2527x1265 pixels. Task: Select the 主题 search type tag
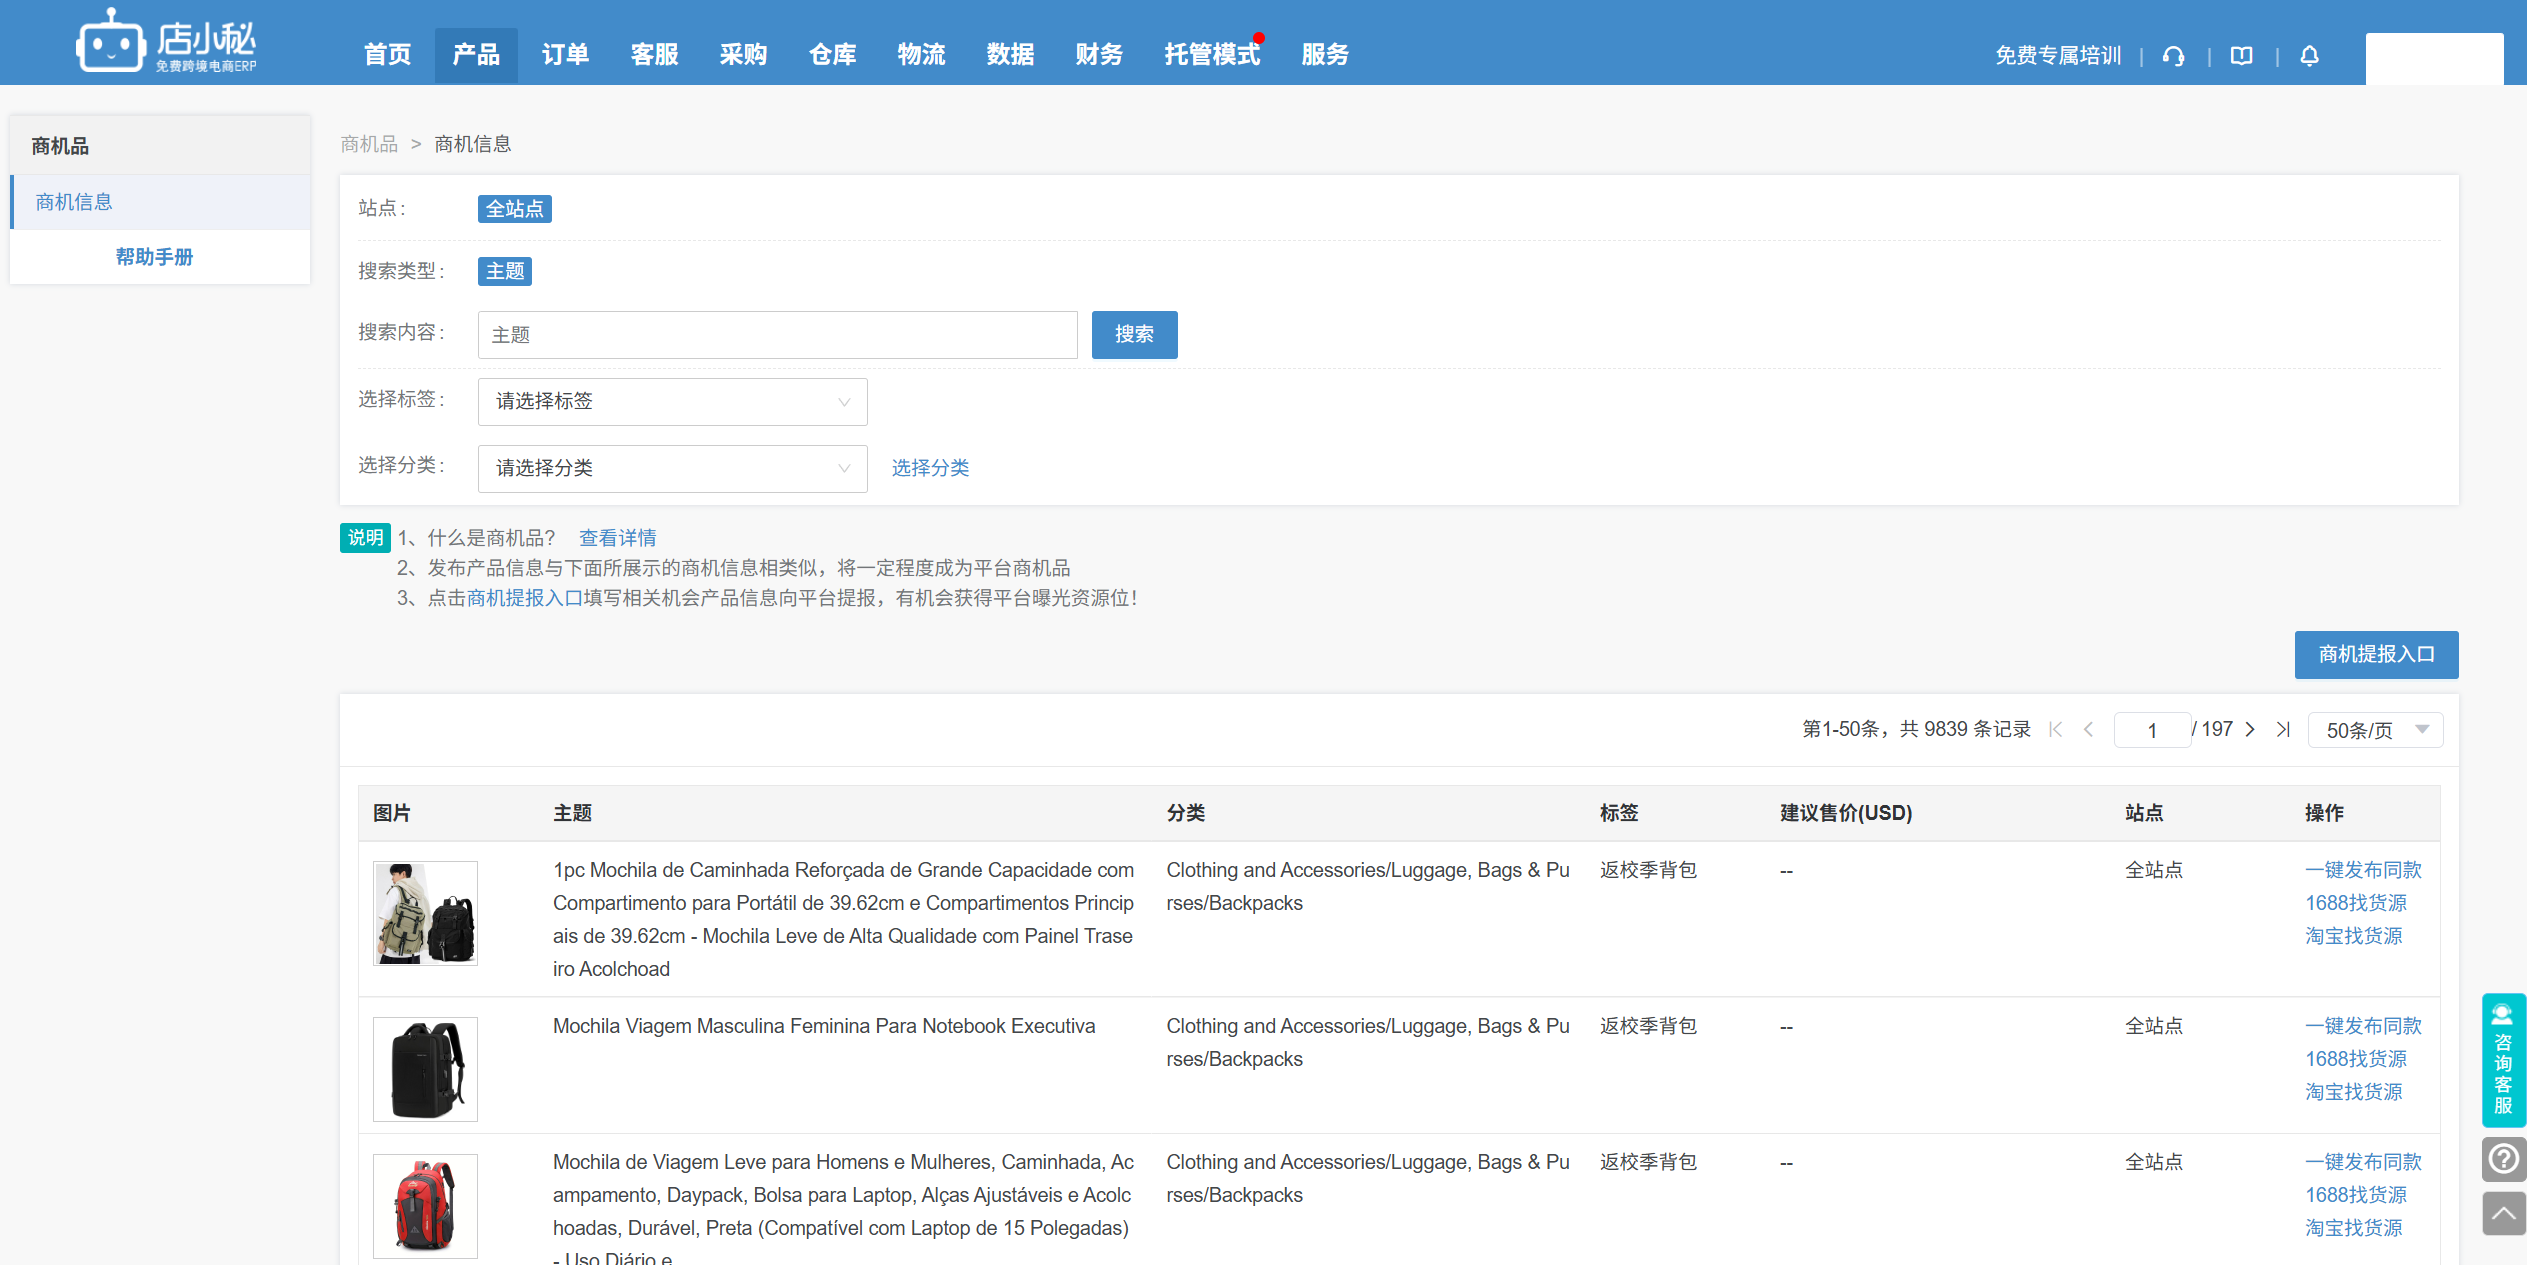click(504, 271)
